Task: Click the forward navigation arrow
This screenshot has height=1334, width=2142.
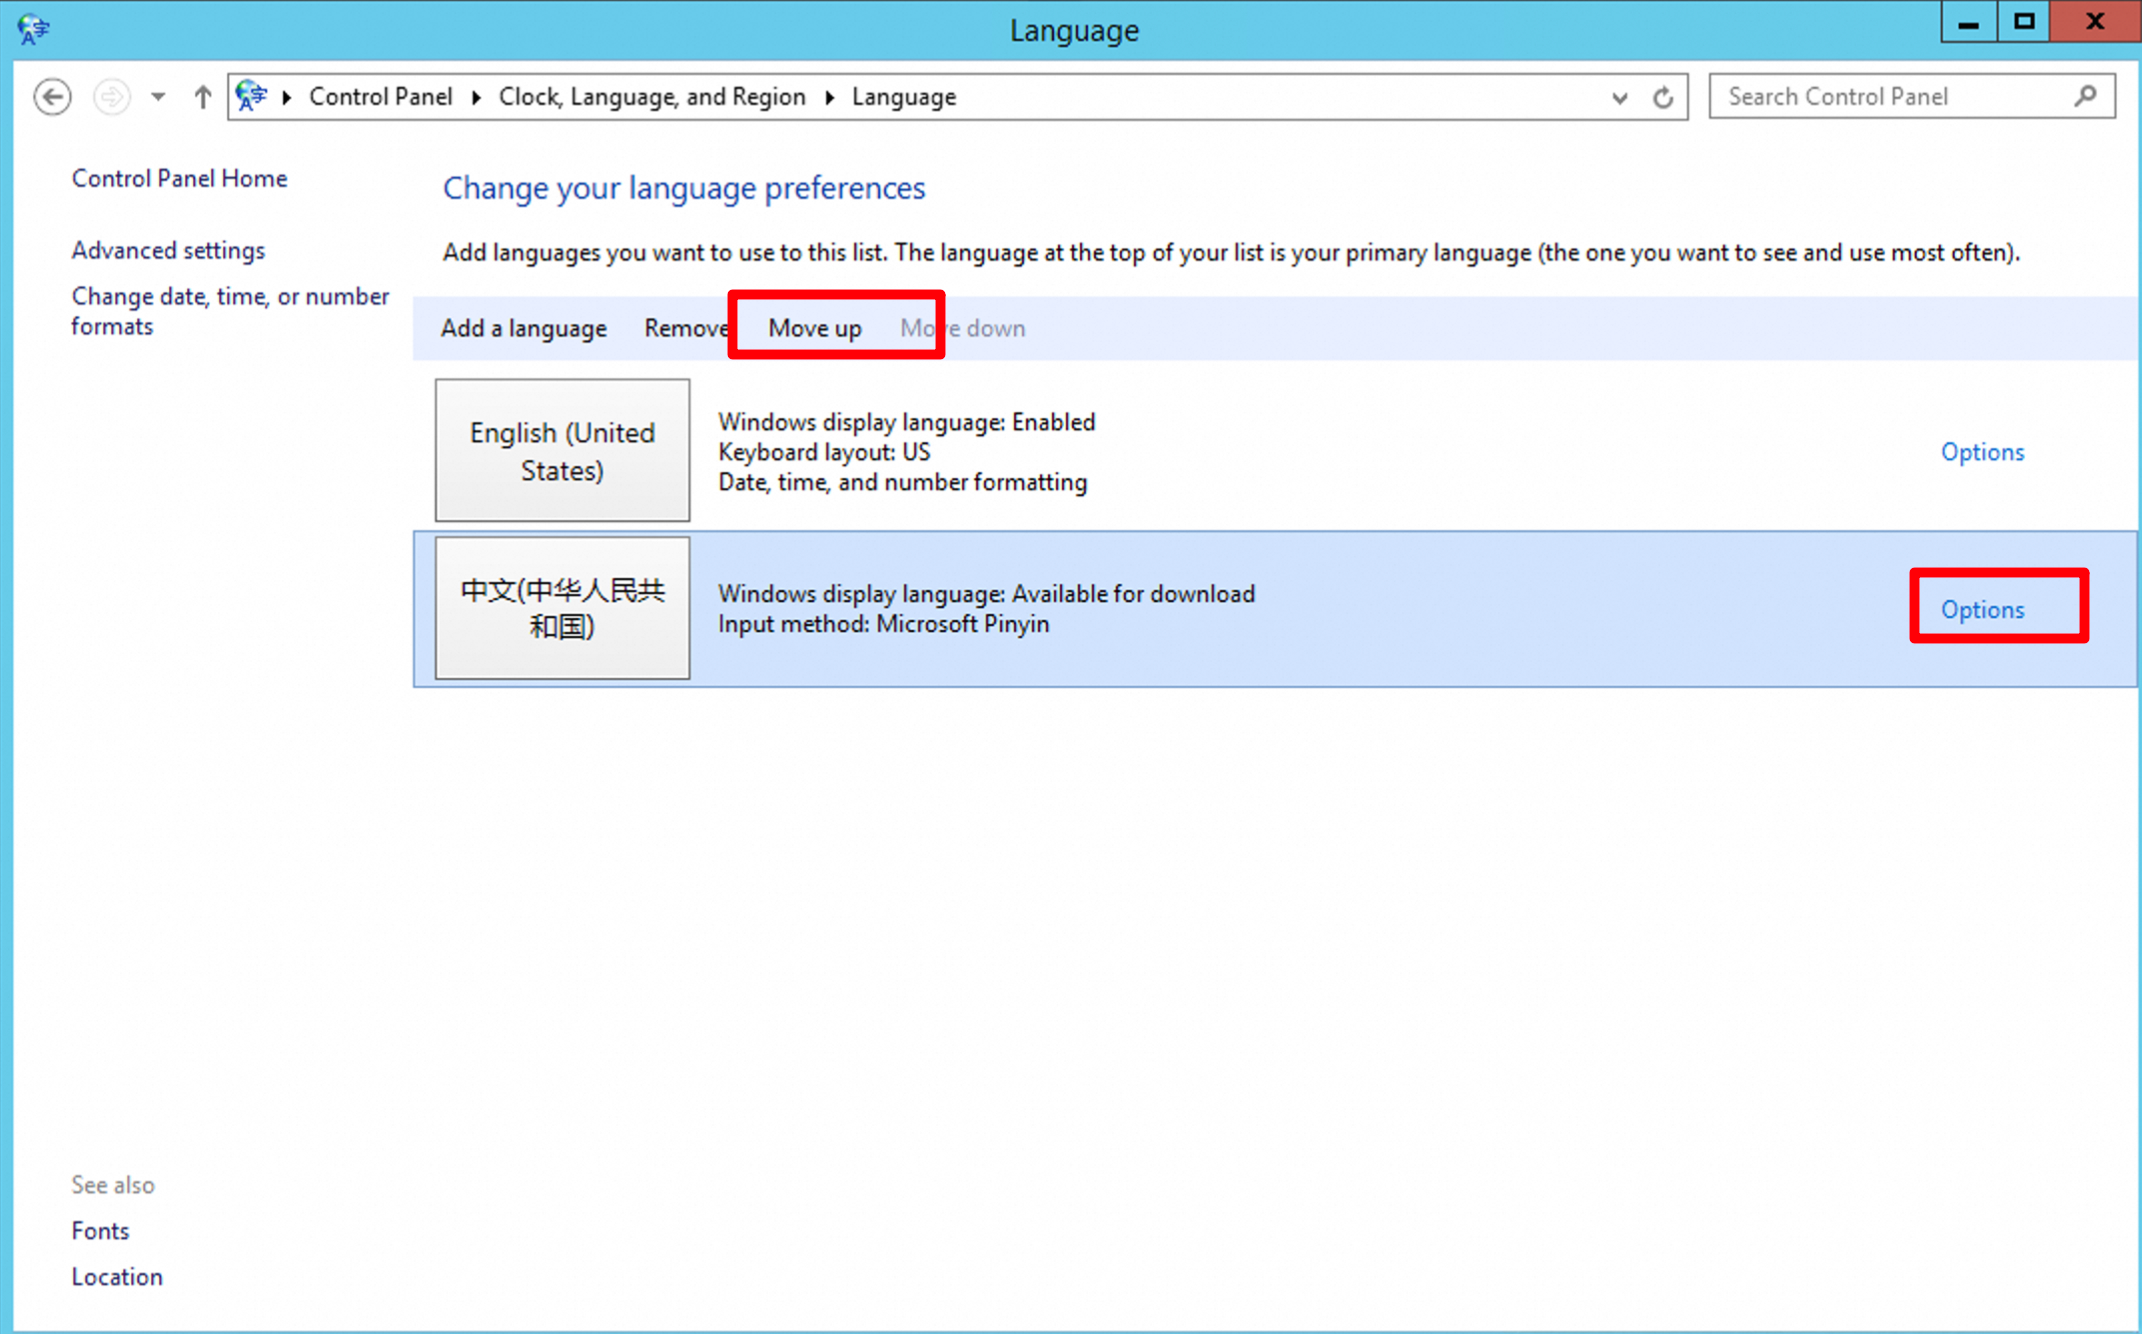Action: pos(111,96)
